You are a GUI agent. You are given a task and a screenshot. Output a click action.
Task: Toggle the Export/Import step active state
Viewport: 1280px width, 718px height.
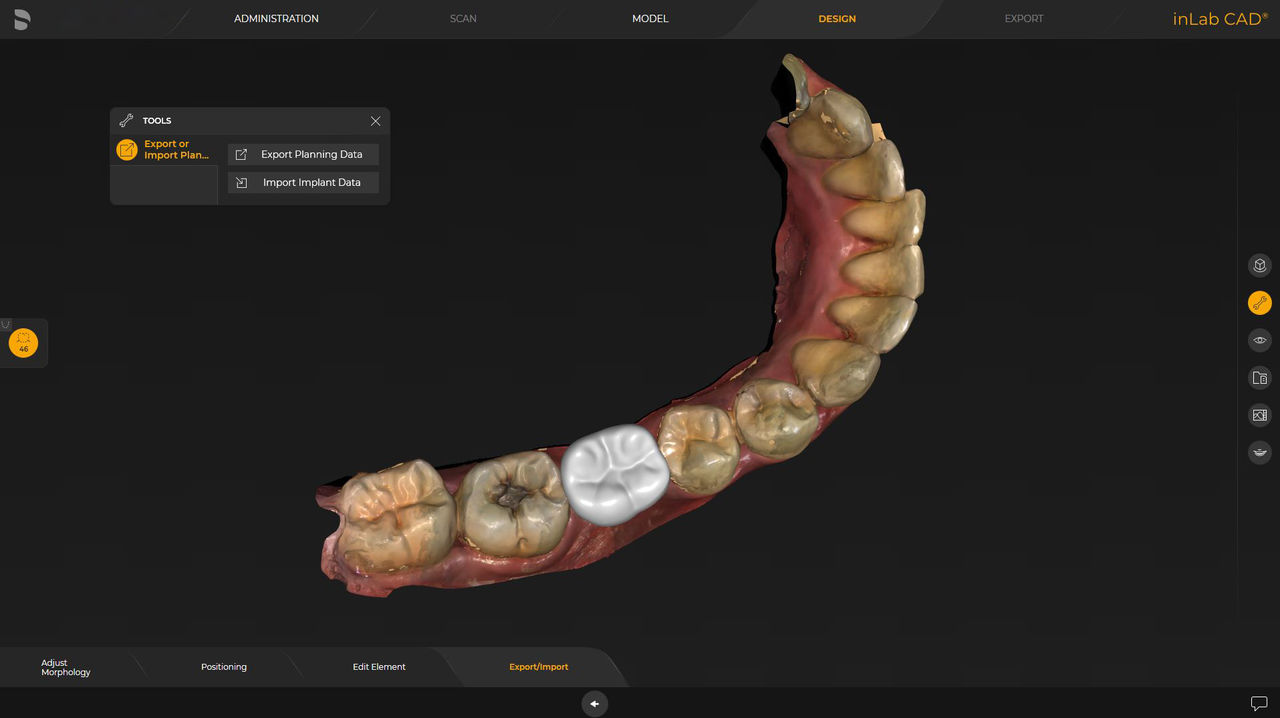(538, 666)
